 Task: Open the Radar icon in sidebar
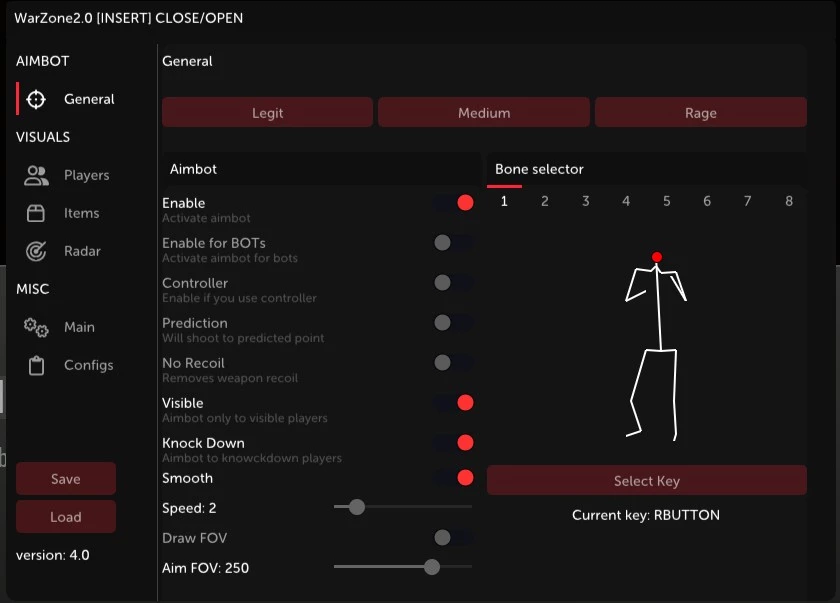tap(36, 251)
